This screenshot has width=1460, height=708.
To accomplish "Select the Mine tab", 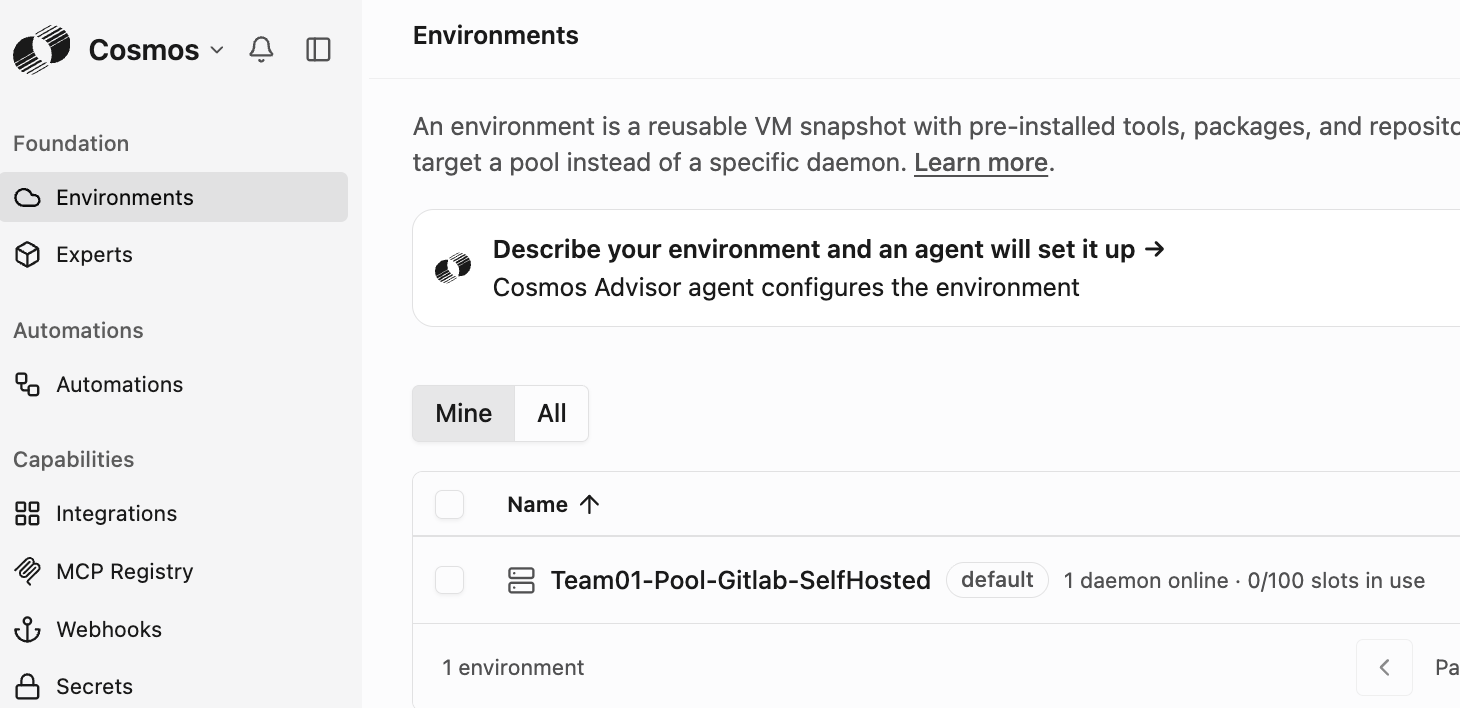I will pyautogui.click(x=464, y=413).
